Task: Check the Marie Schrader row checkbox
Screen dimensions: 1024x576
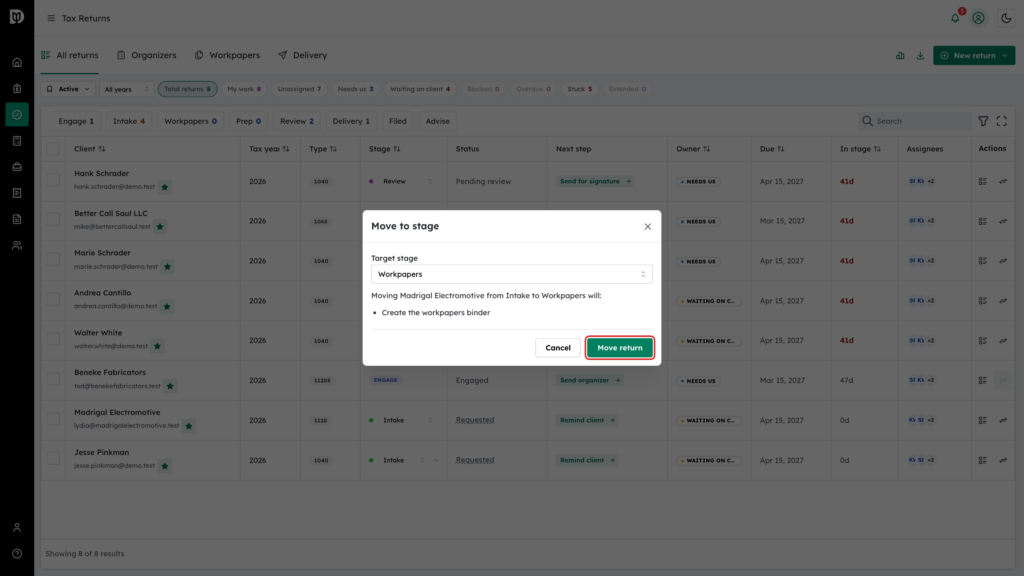Action: pyautogui.click(x=53, y=259)
